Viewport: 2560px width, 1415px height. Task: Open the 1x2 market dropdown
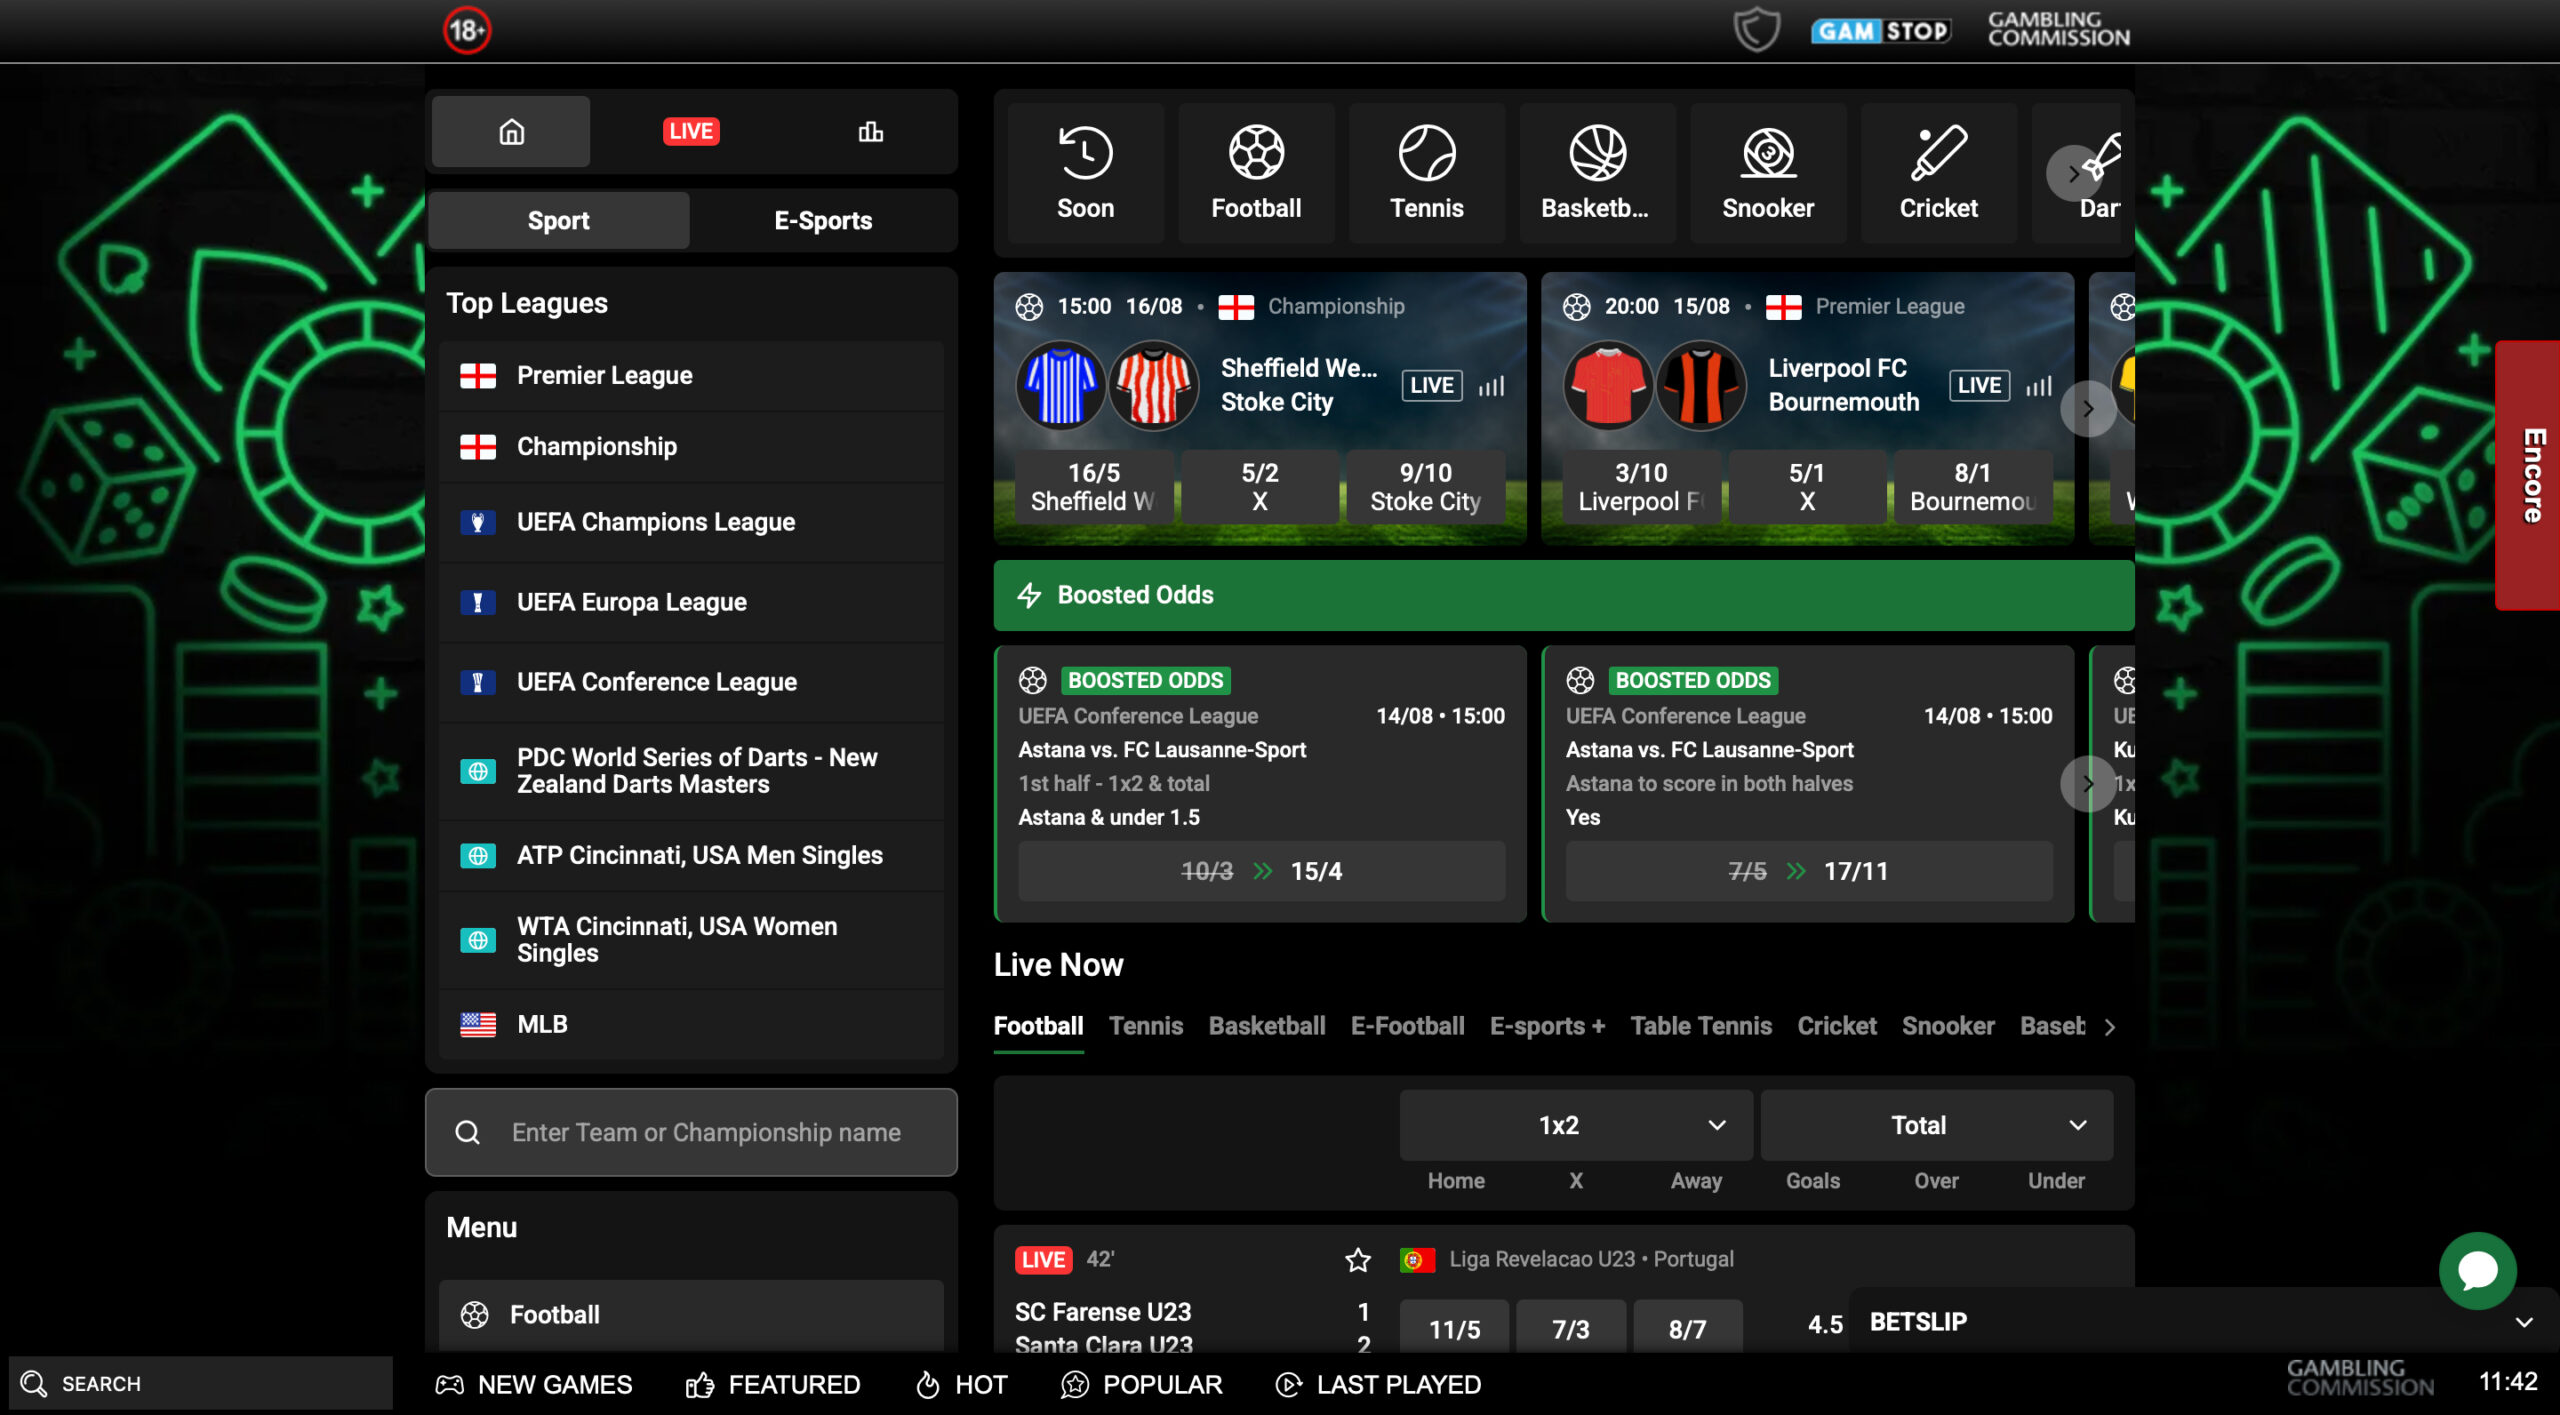[x=1576, y=1125]
